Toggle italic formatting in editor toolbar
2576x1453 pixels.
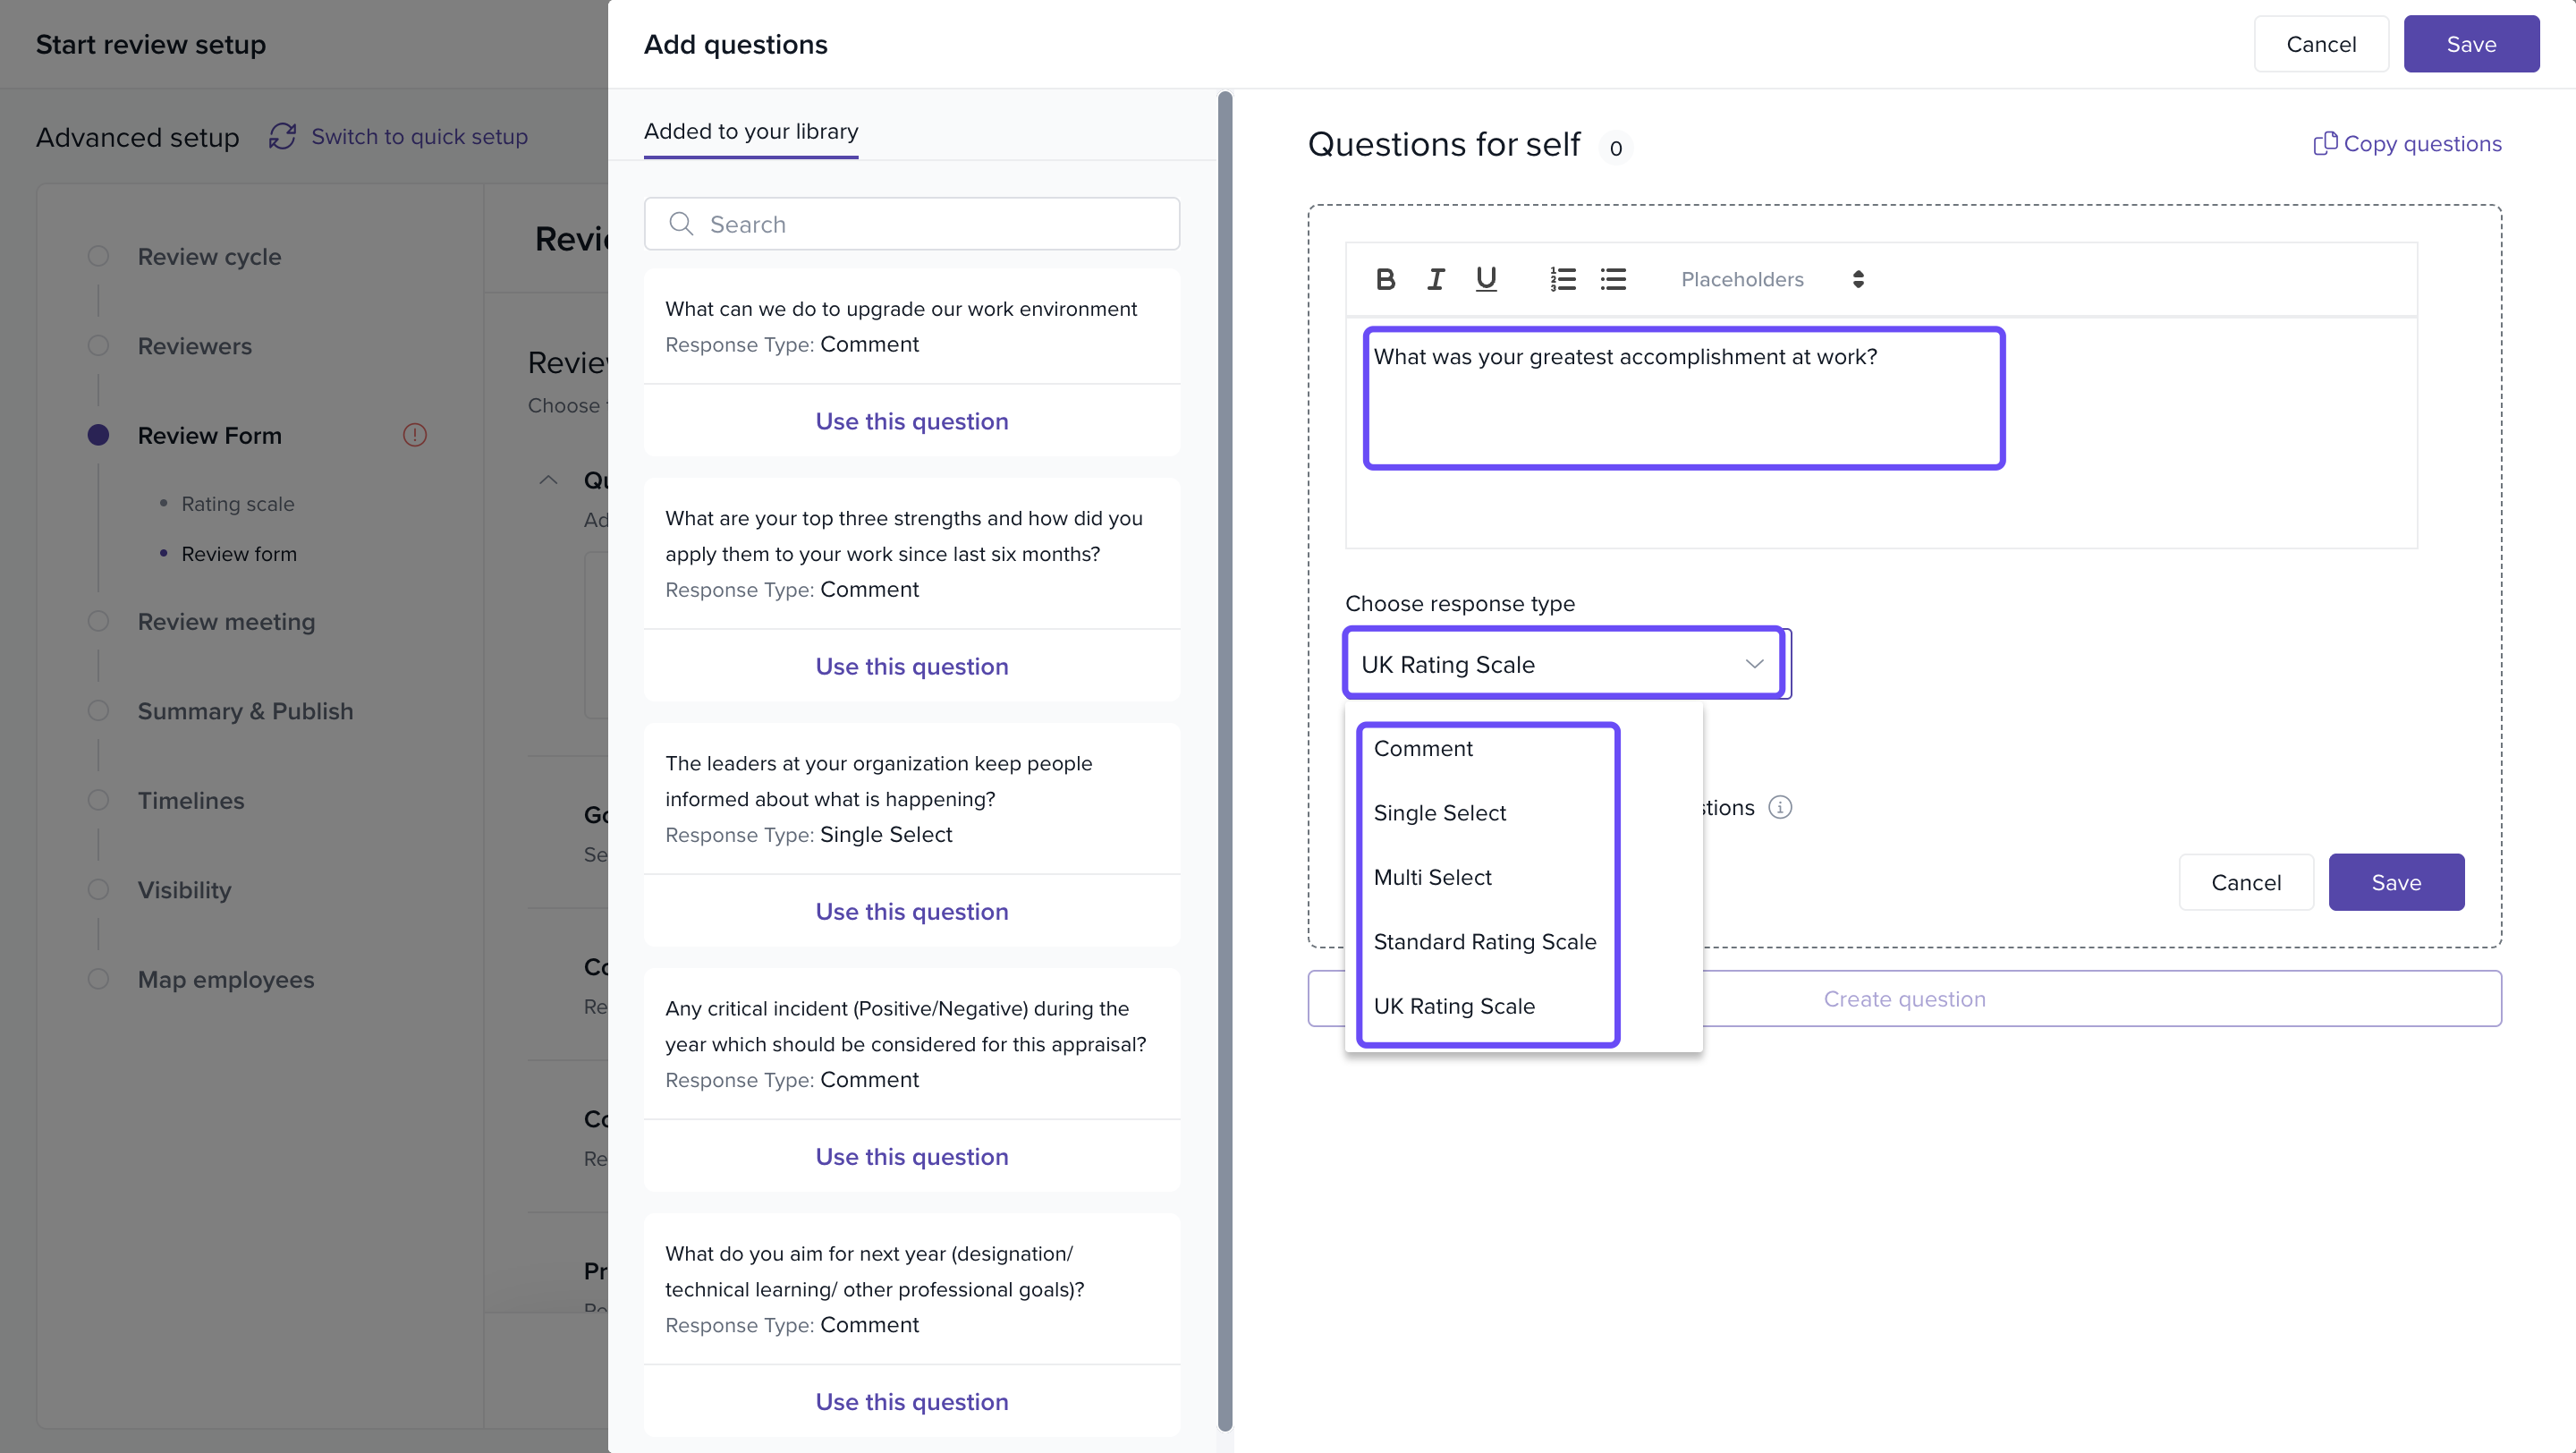pos(1436,279)
